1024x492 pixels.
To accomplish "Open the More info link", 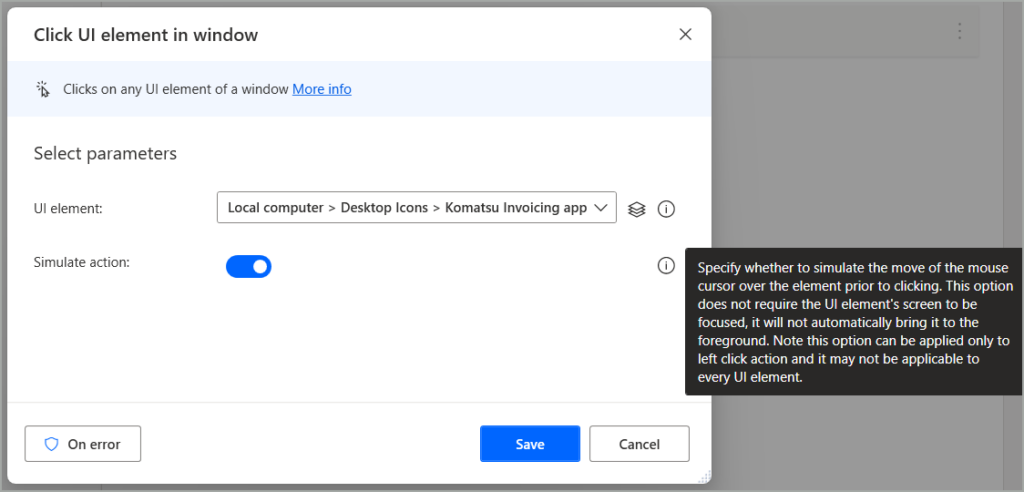I will coord(321,89).
